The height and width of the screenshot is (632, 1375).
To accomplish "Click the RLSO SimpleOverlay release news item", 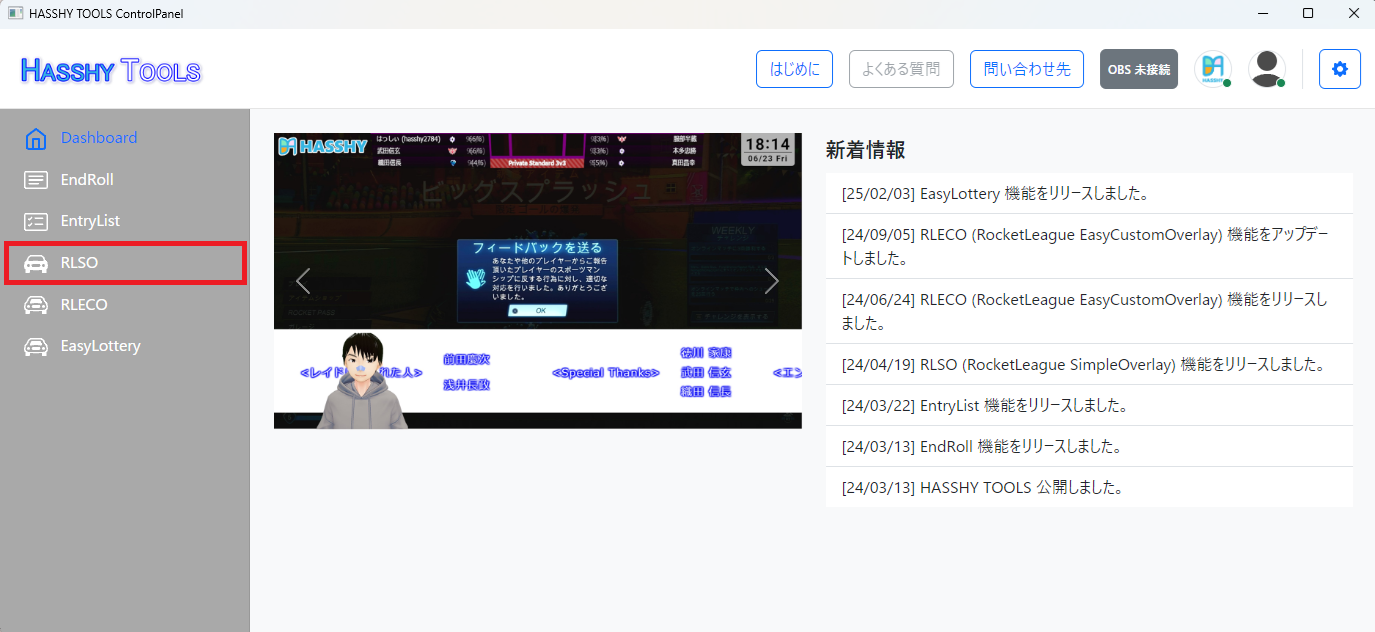I will (x=1089, y=364).
